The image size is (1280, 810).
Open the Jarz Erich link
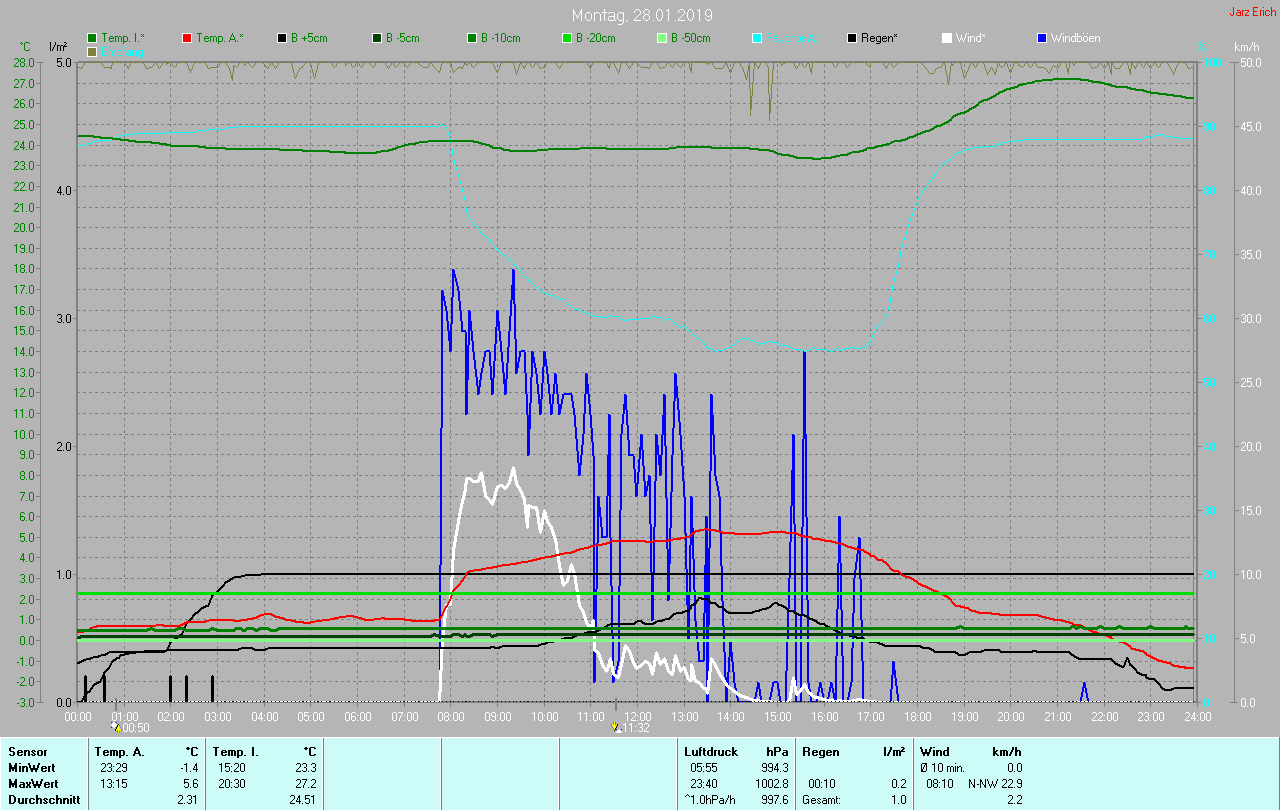1252,12
